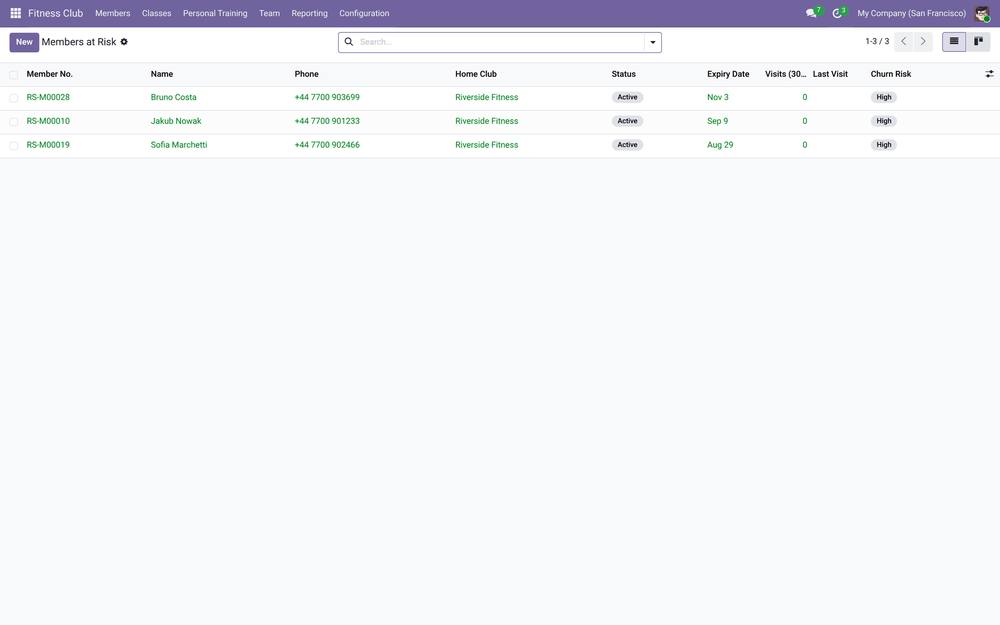Click expiry date Sep 9
This screenshot has width=1000, height=625.
(x=717, y=121)
